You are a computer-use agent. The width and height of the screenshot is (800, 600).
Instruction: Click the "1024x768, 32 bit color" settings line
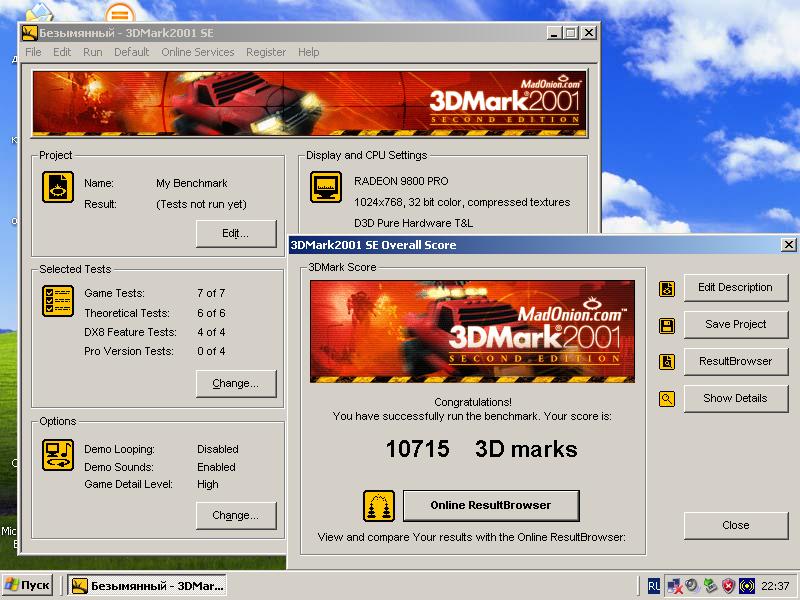(462, 203)
